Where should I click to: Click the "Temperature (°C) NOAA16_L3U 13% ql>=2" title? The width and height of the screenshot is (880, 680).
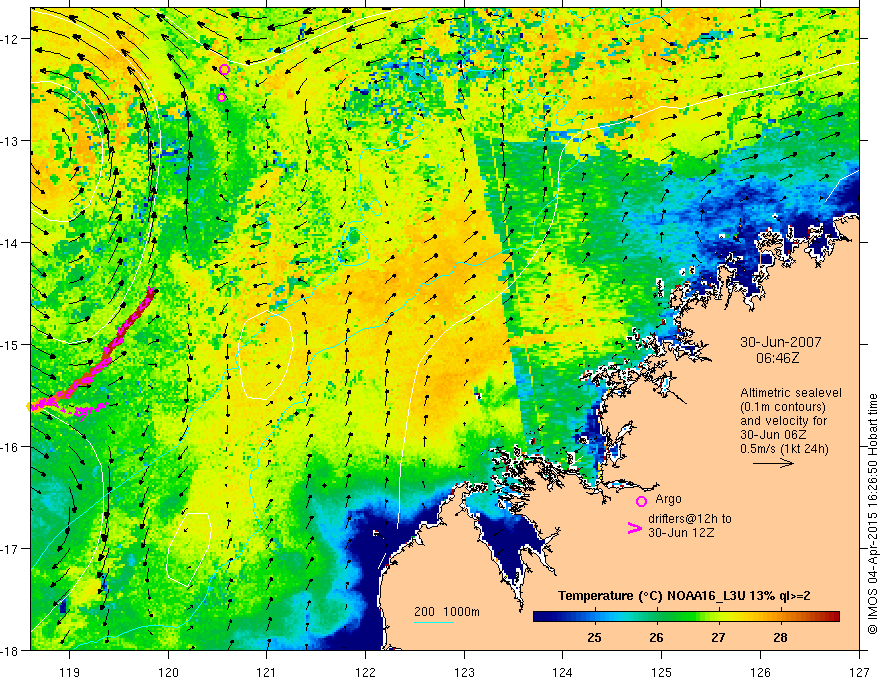(x=684, y=596)
